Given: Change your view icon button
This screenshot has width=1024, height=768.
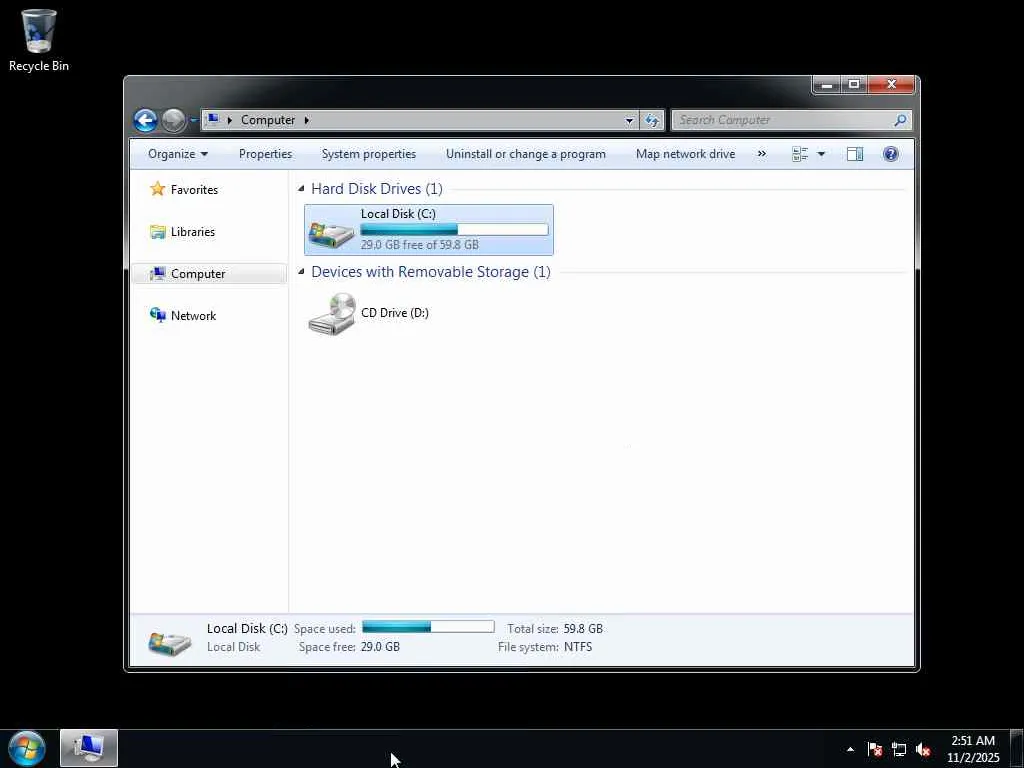Looking at the screenshot, I should coord(800,154).
